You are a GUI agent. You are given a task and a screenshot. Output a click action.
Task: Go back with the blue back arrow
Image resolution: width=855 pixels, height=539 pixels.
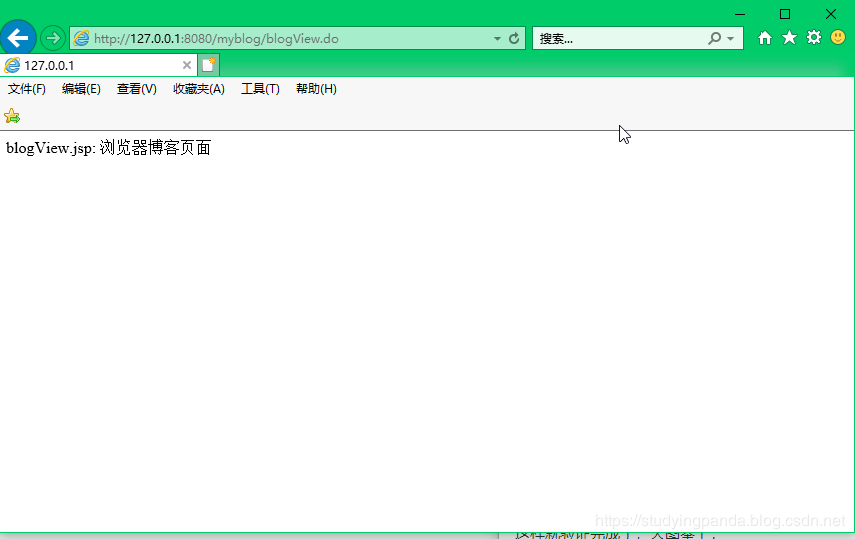(x=18, y=38)
